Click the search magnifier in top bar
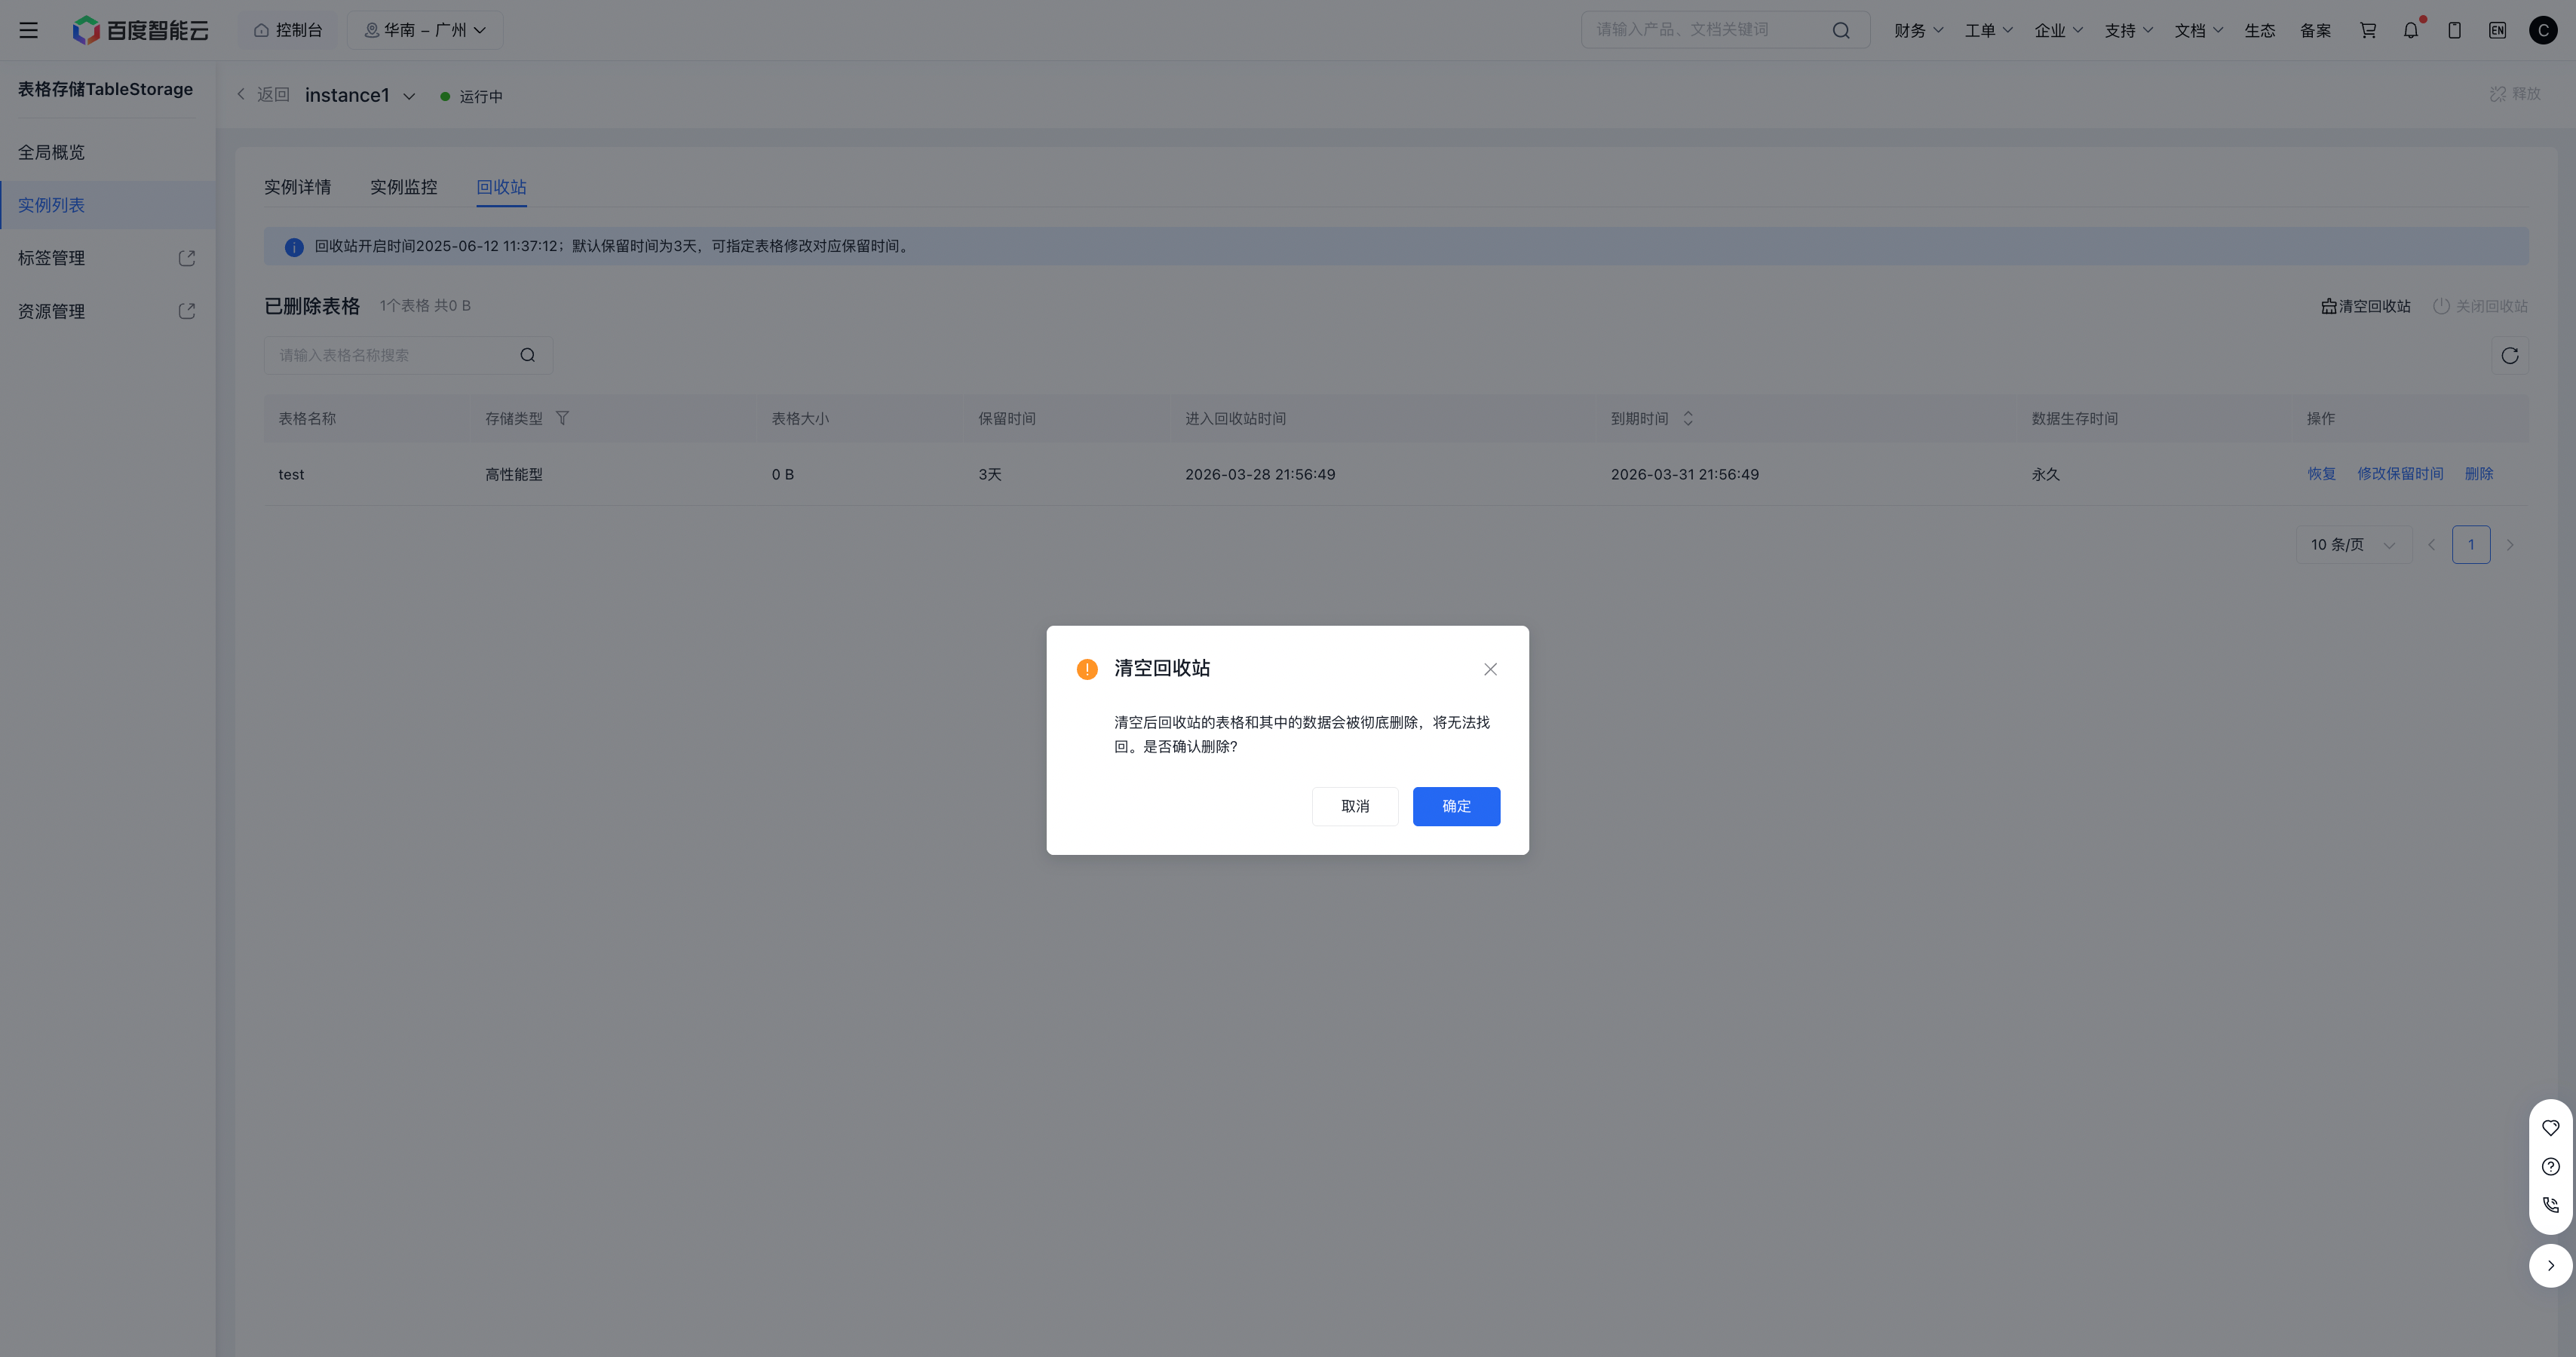 pos(1840,30)
